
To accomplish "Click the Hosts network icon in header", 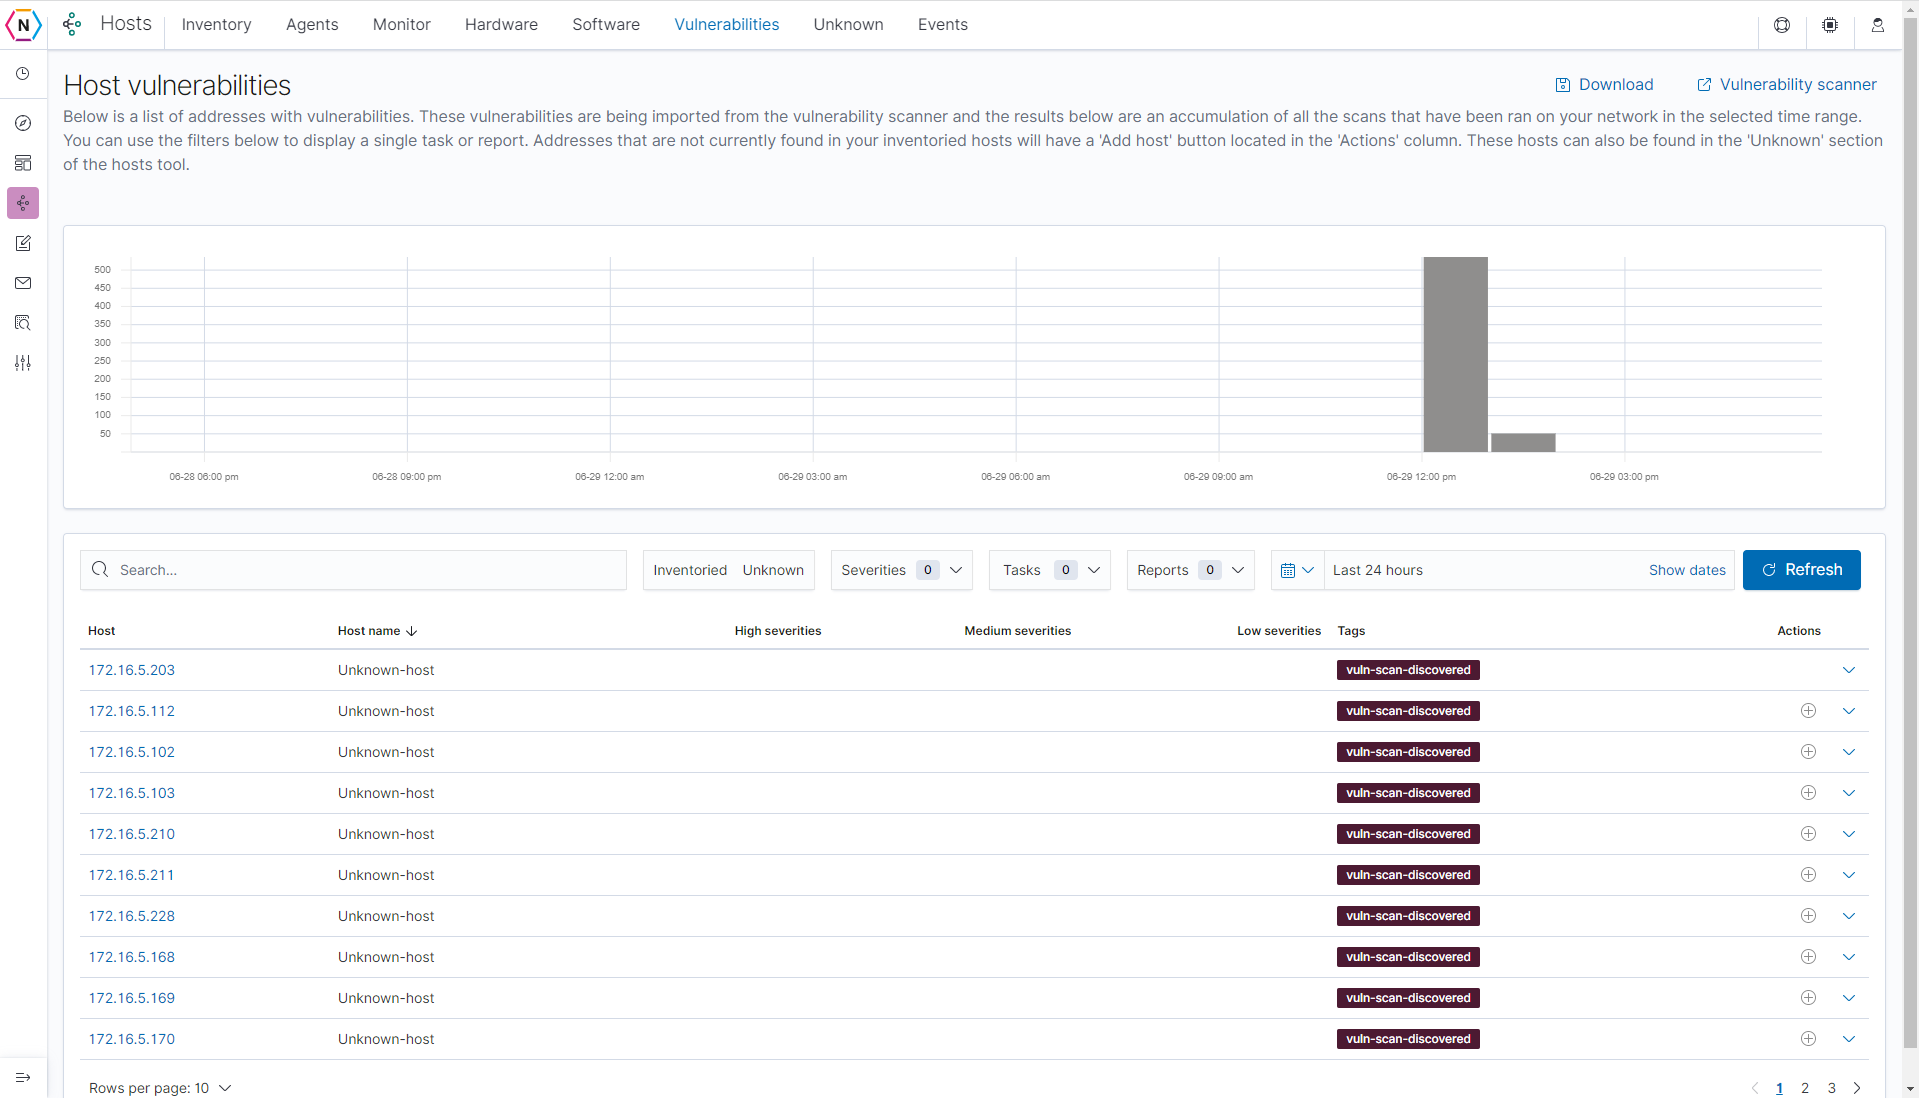I will click(x=72, y=25).
